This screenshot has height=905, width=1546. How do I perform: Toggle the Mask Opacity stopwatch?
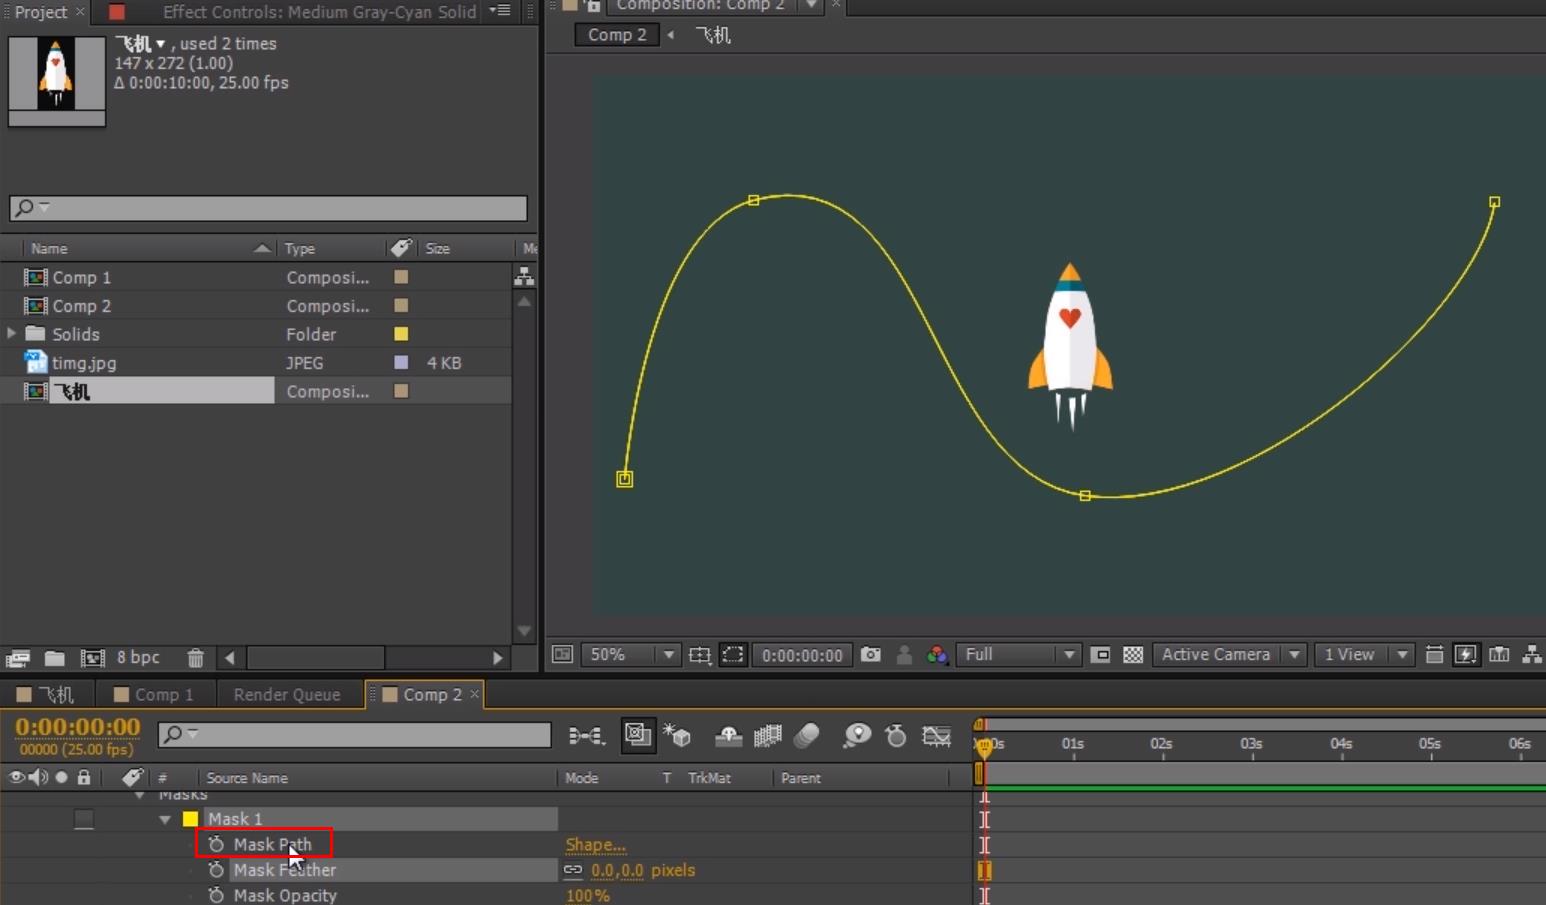pos(216,895)
